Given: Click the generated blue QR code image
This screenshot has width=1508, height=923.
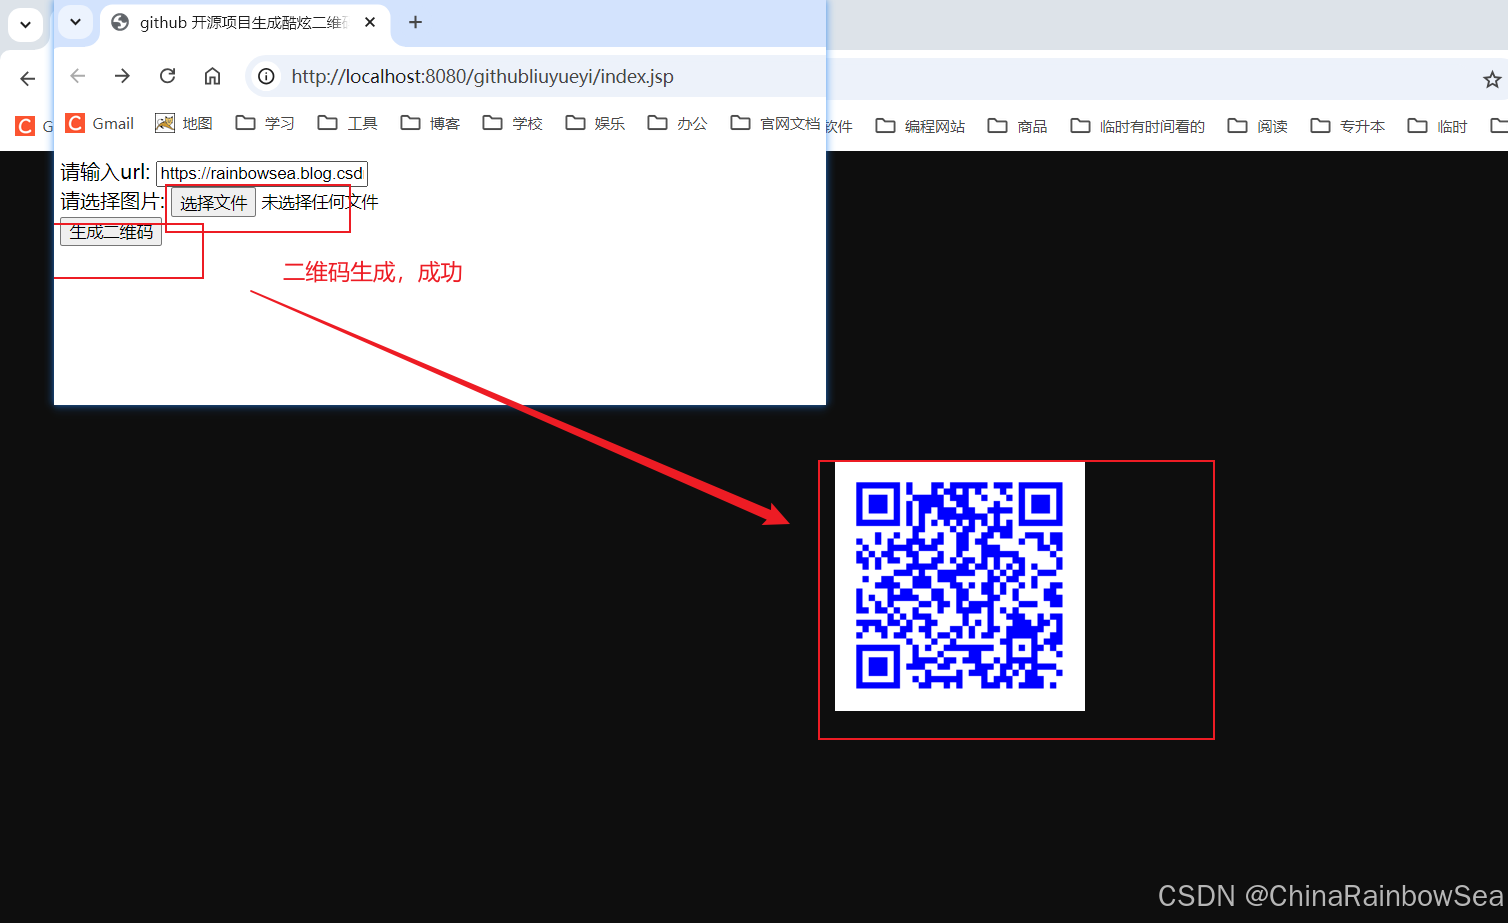Looking at the screenshot, I should click(x=960, y=586).
